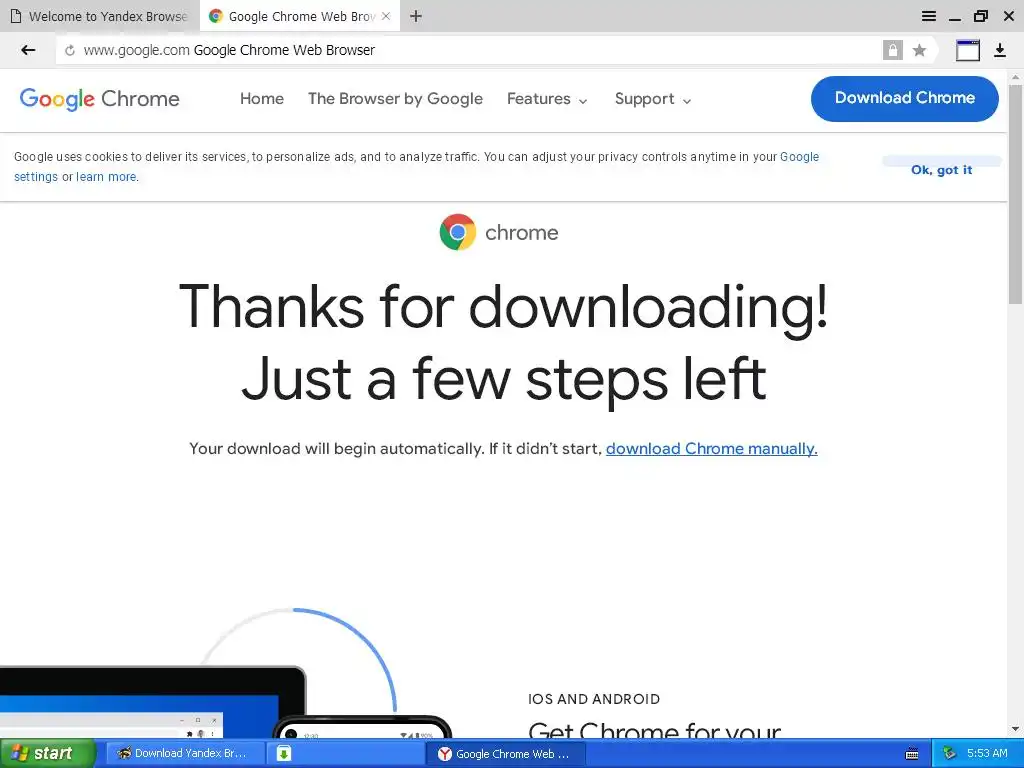Click the 5:53 AM clock
This screenshot has width=1024, height=768.
987,753
